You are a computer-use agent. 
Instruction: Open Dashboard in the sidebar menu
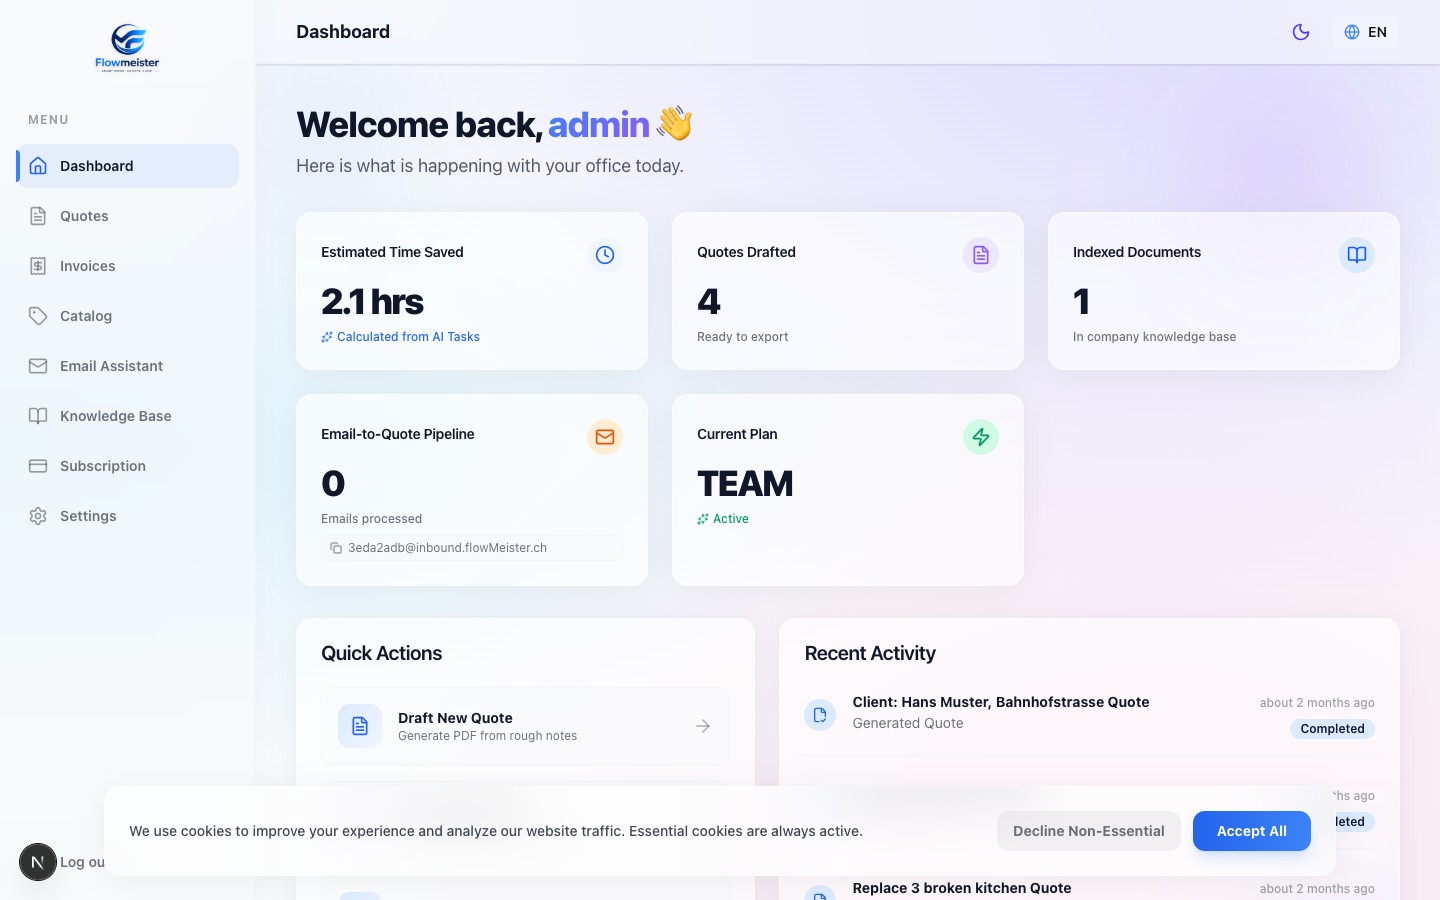coord(128,166)
